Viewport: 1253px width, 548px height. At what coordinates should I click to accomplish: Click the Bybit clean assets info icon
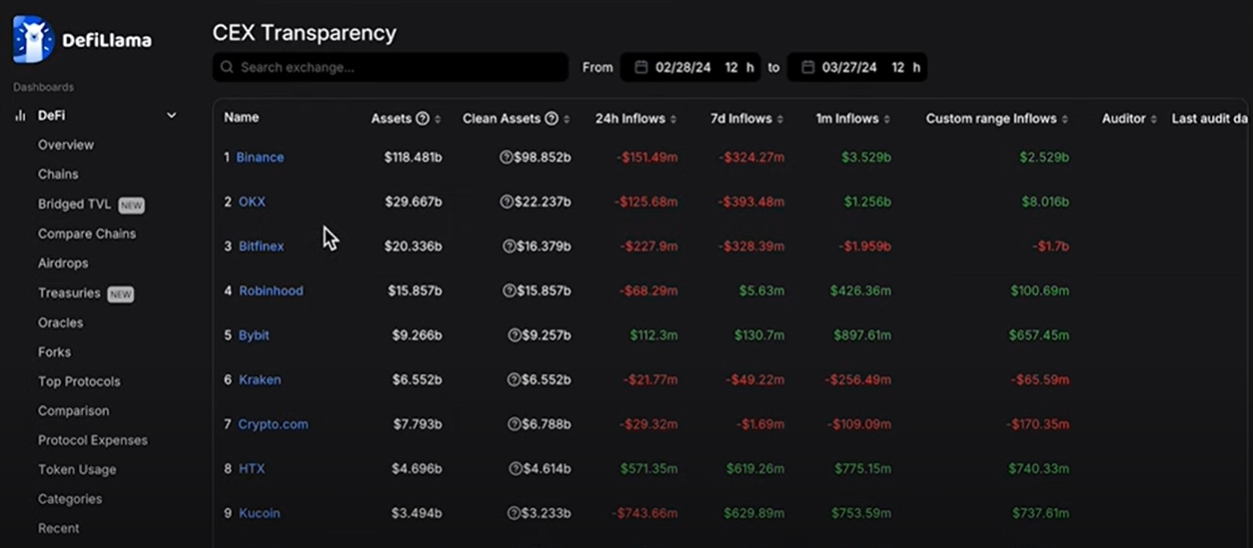point(514,336)
